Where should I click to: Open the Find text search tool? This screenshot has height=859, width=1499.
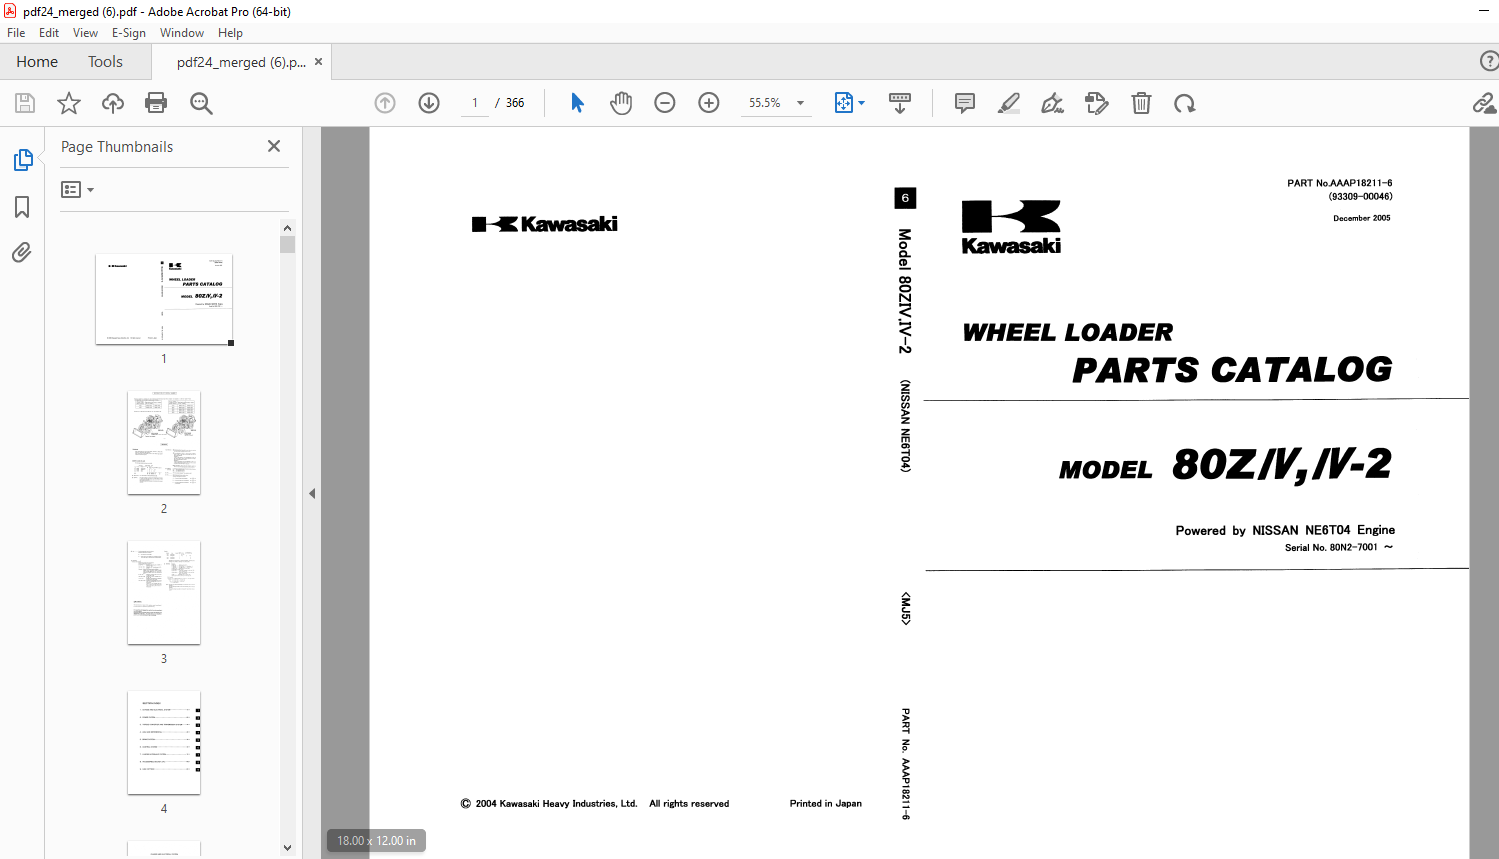click(201, 103)
